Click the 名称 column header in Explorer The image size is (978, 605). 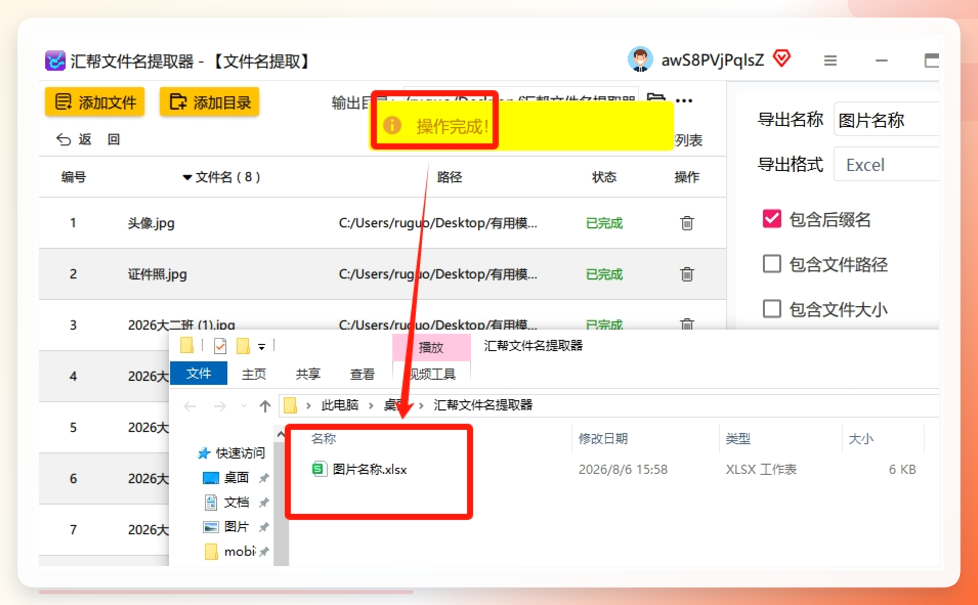[324, 438]
